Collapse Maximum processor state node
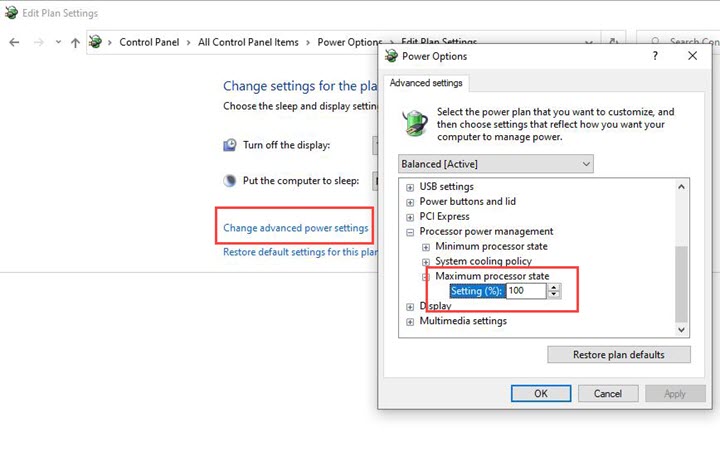 [x=426, y=277]
